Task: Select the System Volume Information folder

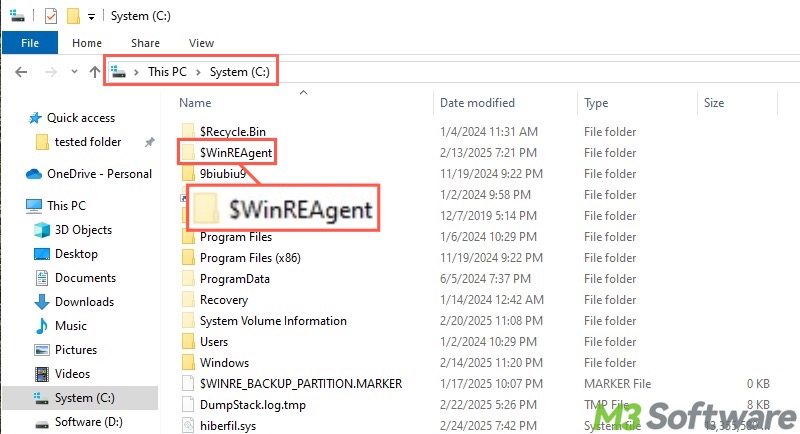Action: pyautogui.click(x=273, y=321)
